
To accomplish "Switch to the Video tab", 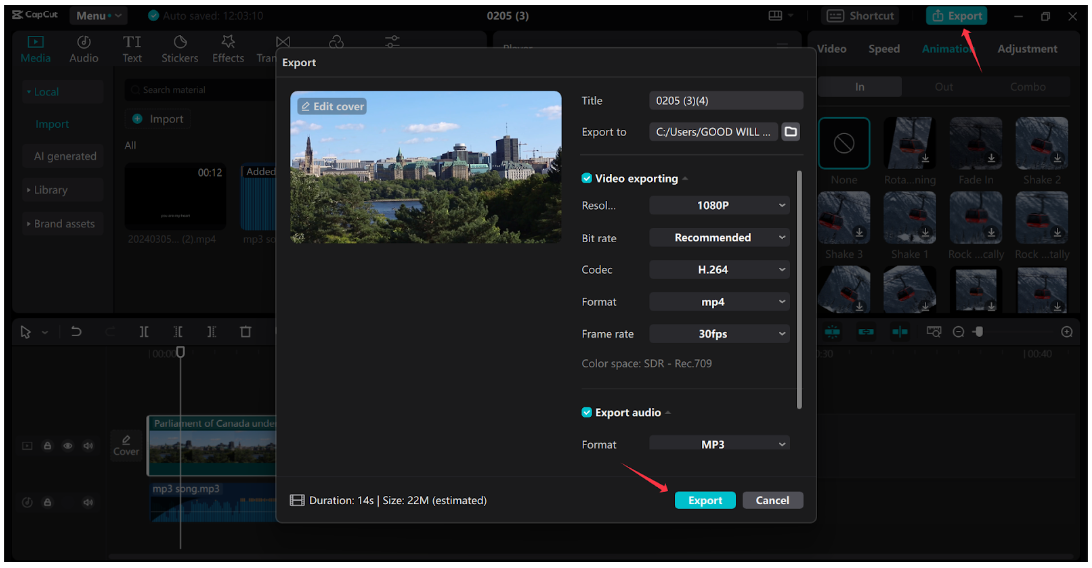I will 832,49.
